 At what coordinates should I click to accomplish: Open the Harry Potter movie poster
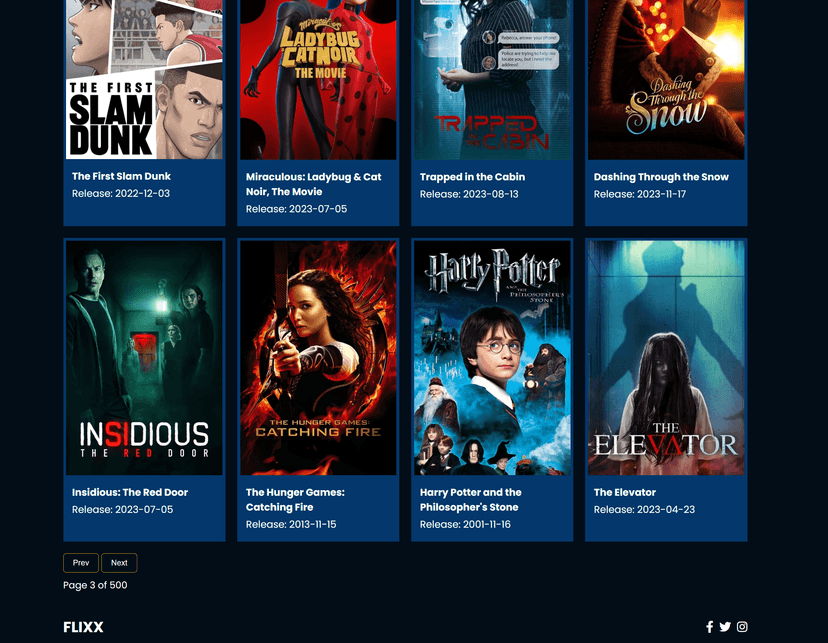(x=492, y=358)
